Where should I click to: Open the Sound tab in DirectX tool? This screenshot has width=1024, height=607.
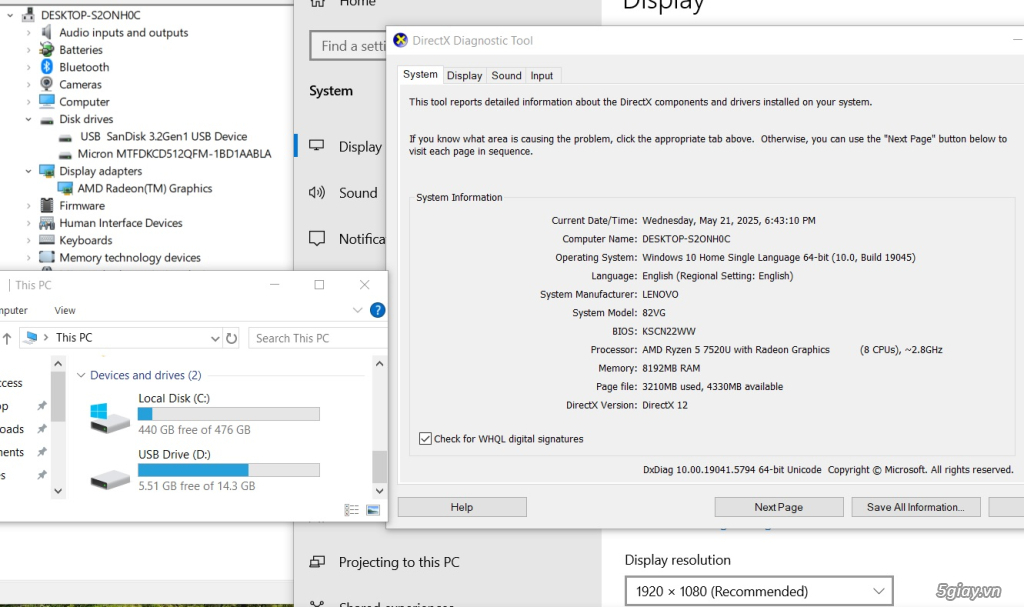[506, 76]
